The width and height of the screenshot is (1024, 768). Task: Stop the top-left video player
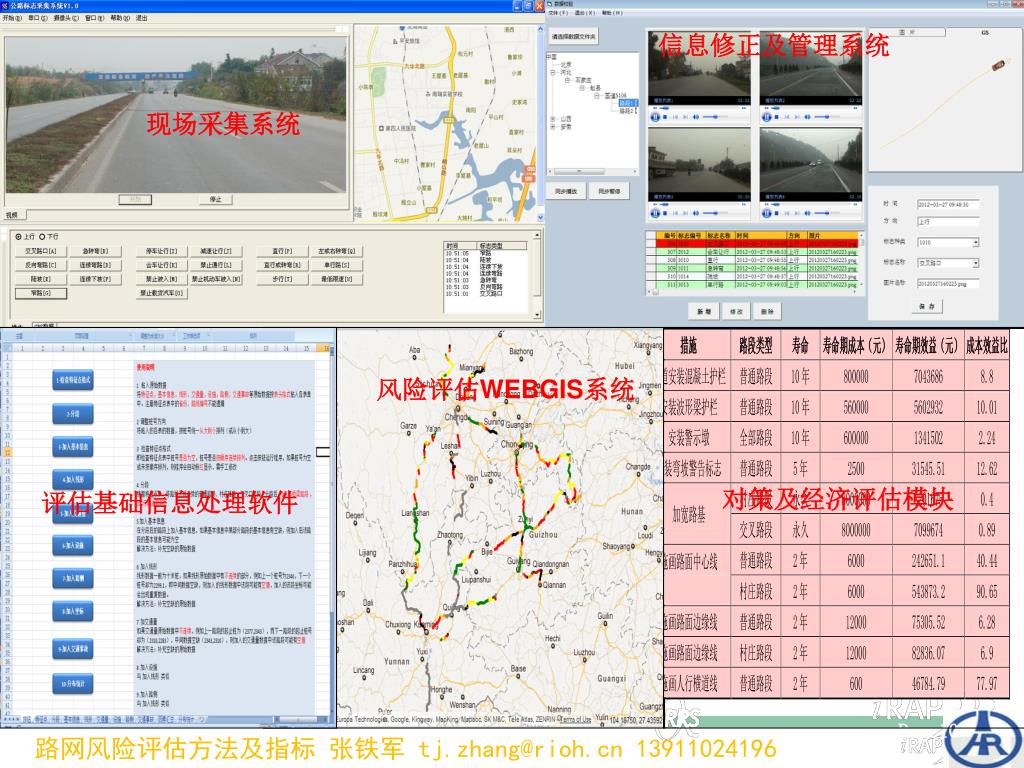coord(665,117)
